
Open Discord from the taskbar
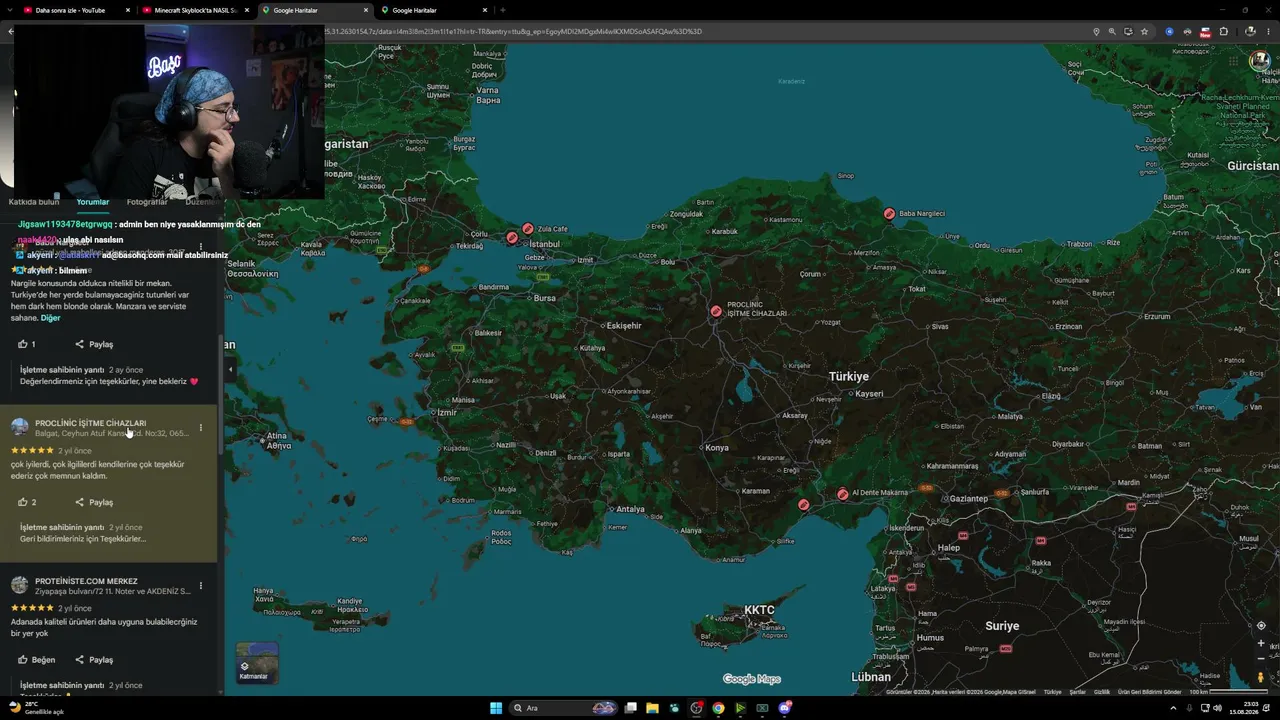click(x=785, y=708)
